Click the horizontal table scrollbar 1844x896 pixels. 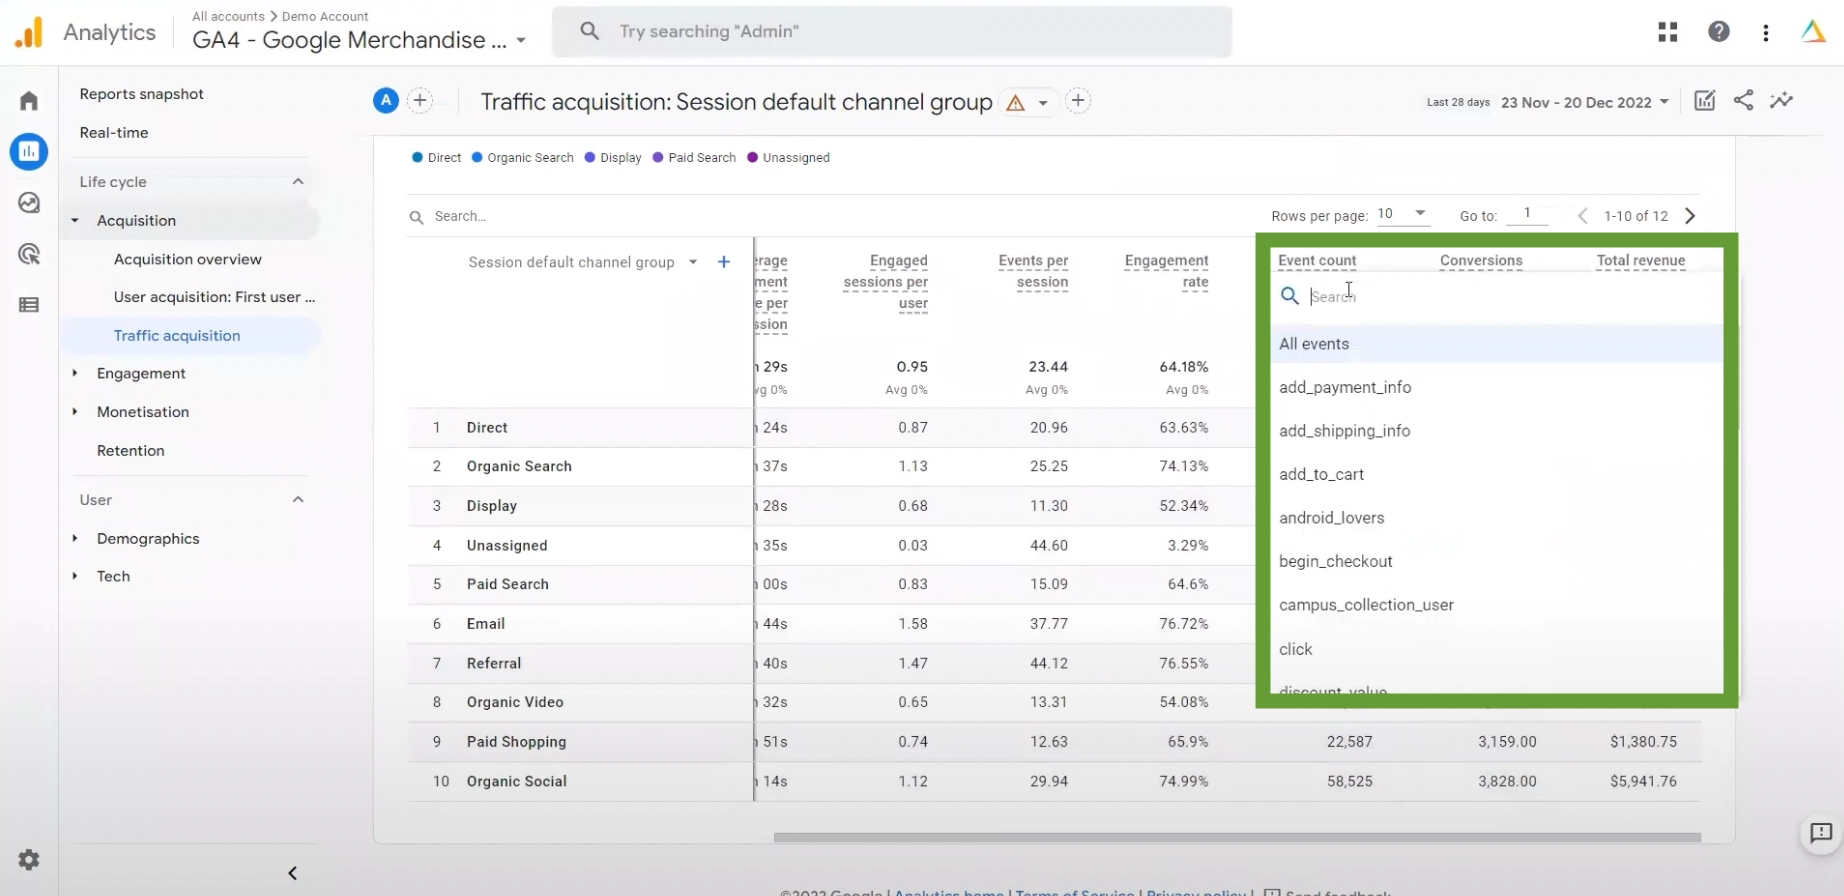pyautogui.click(x=1236, y=837)
